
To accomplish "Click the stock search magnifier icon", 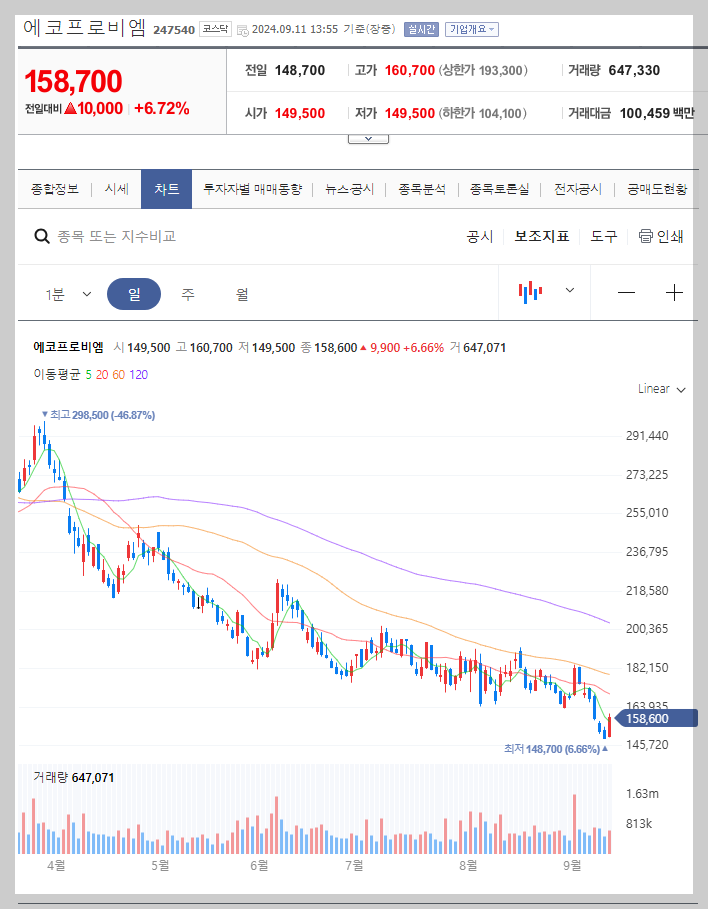I will [x=41, y=235].
